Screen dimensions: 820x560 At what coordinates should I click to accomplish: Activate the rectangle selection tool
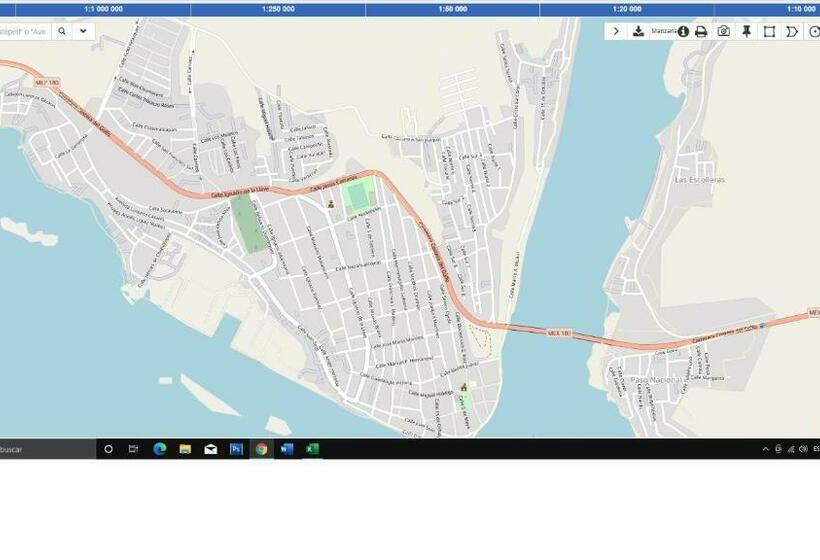[769, 31]
